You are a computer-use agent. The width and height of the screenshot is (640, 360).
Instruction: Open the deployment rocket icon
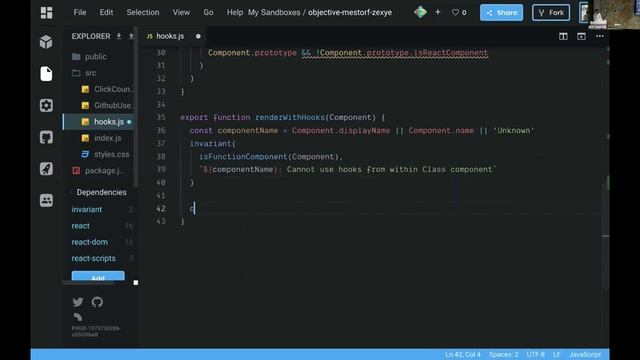pyautogui.click(x=46, y=169)
